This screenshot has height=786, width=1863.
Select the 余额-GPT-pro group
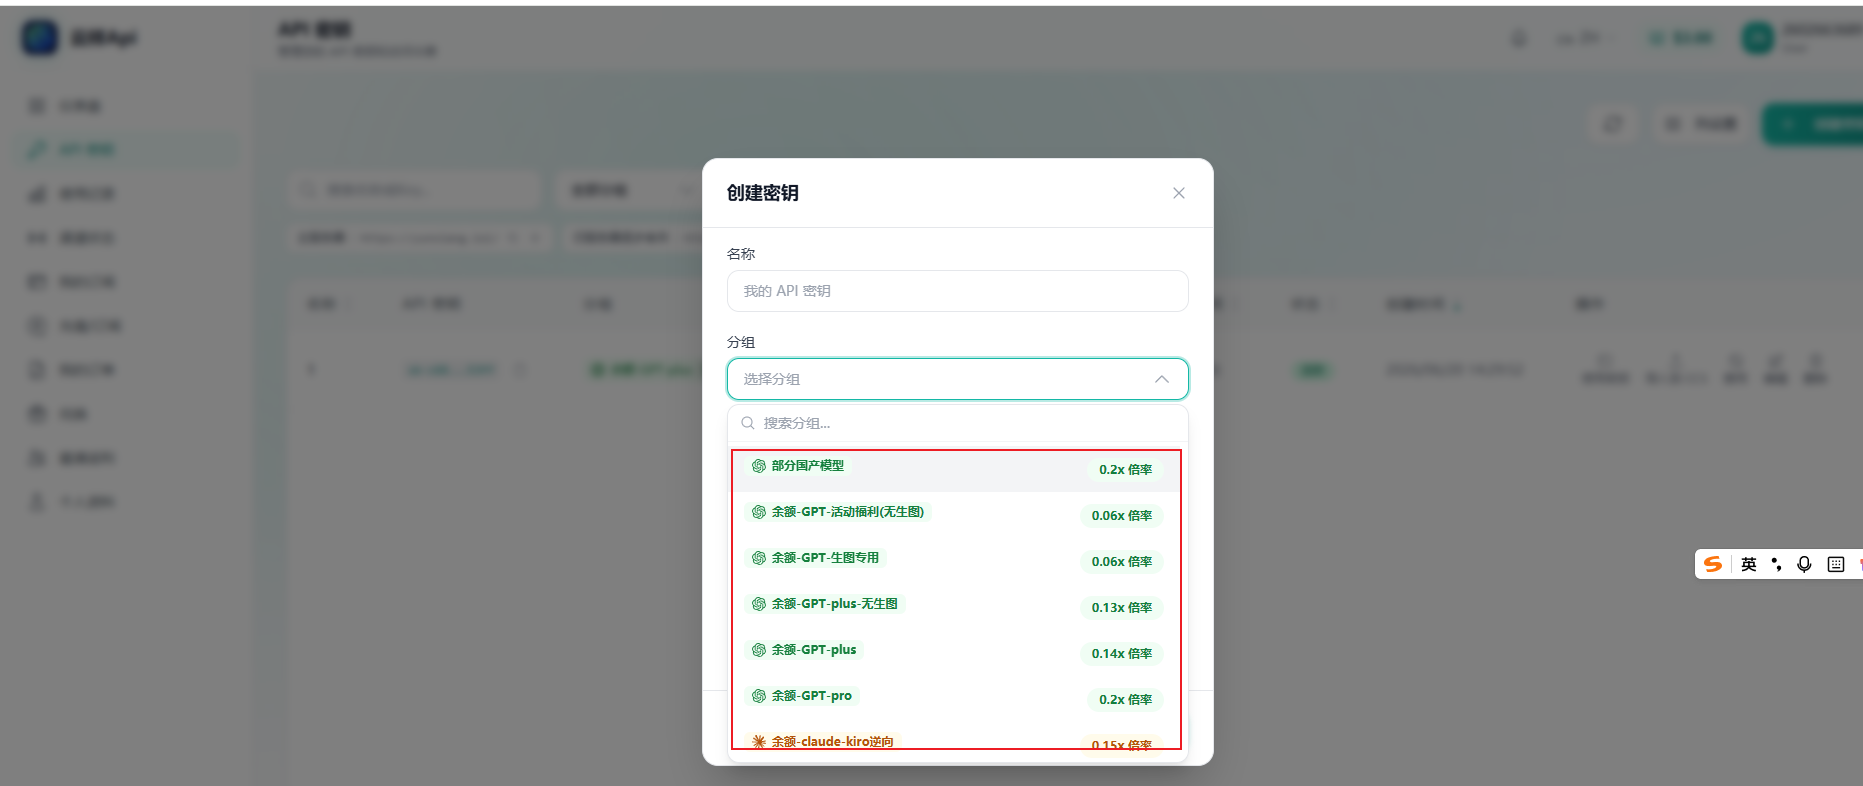pyautogui.click(x=957, y=699)
